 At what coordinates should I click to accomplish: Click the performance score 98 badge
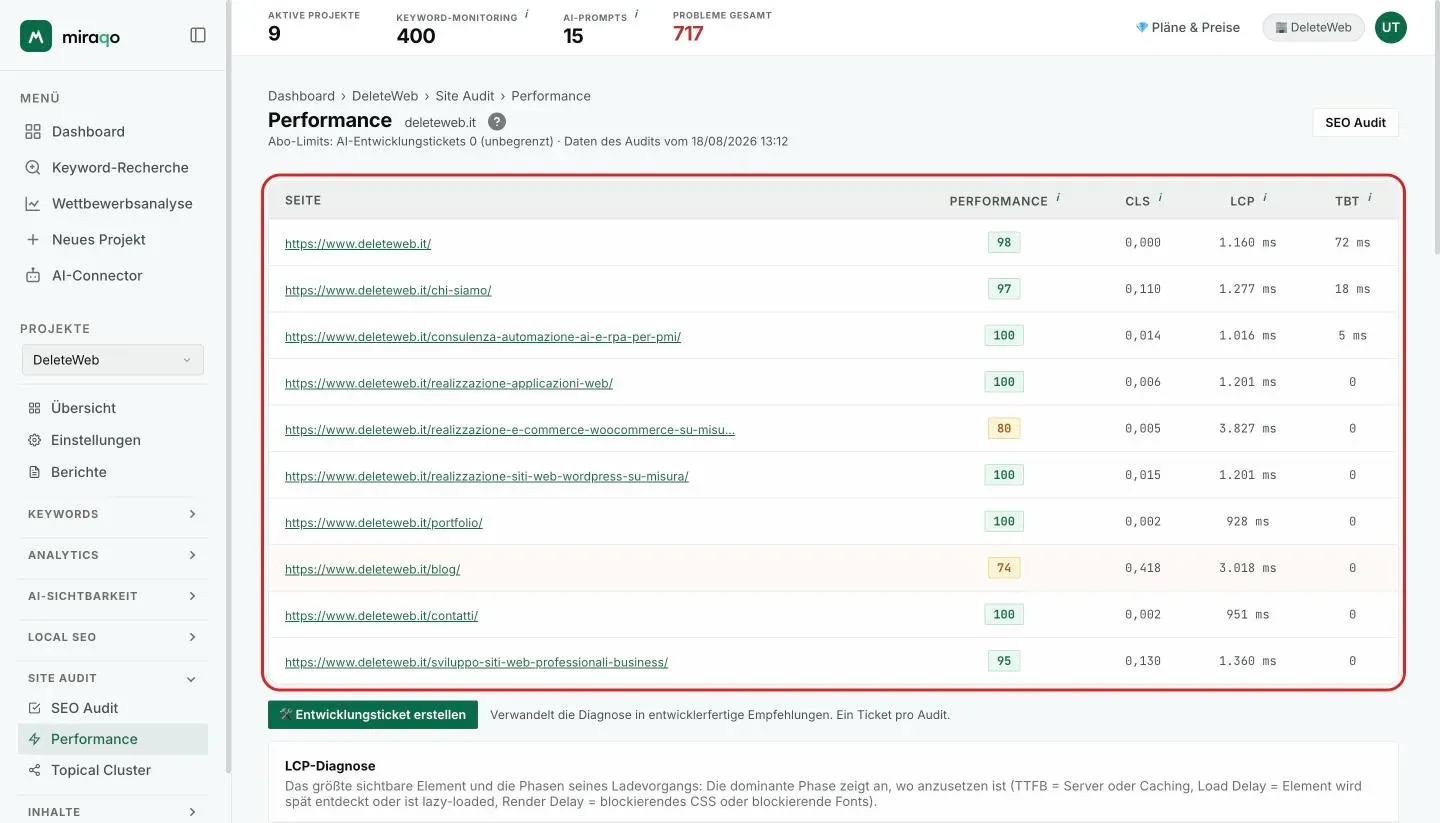1004,242
